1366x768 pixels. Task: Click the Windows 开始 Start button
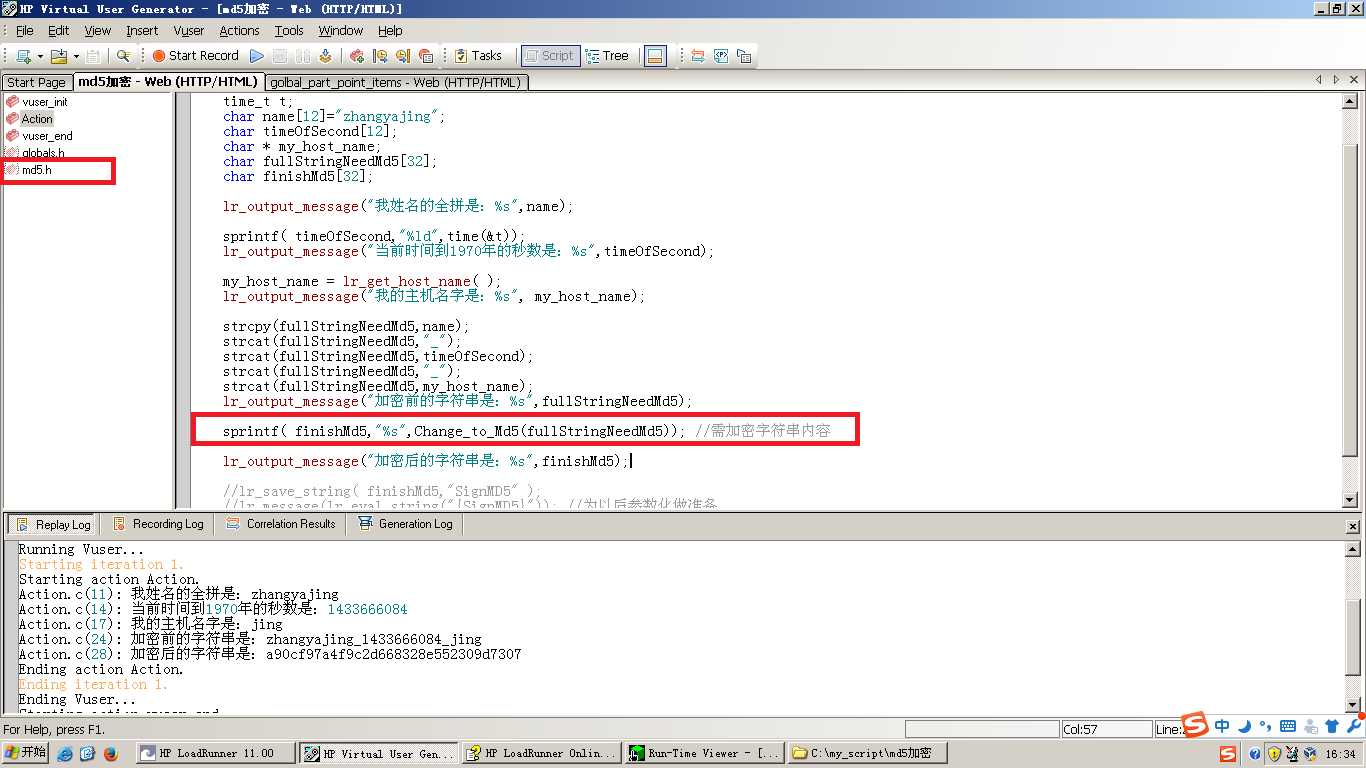(x=25, y=753)
